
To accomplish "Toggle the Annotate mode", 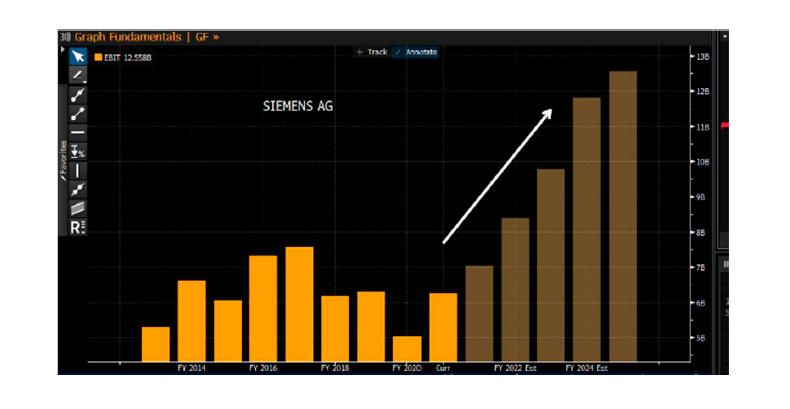I will tap(420, 51).
